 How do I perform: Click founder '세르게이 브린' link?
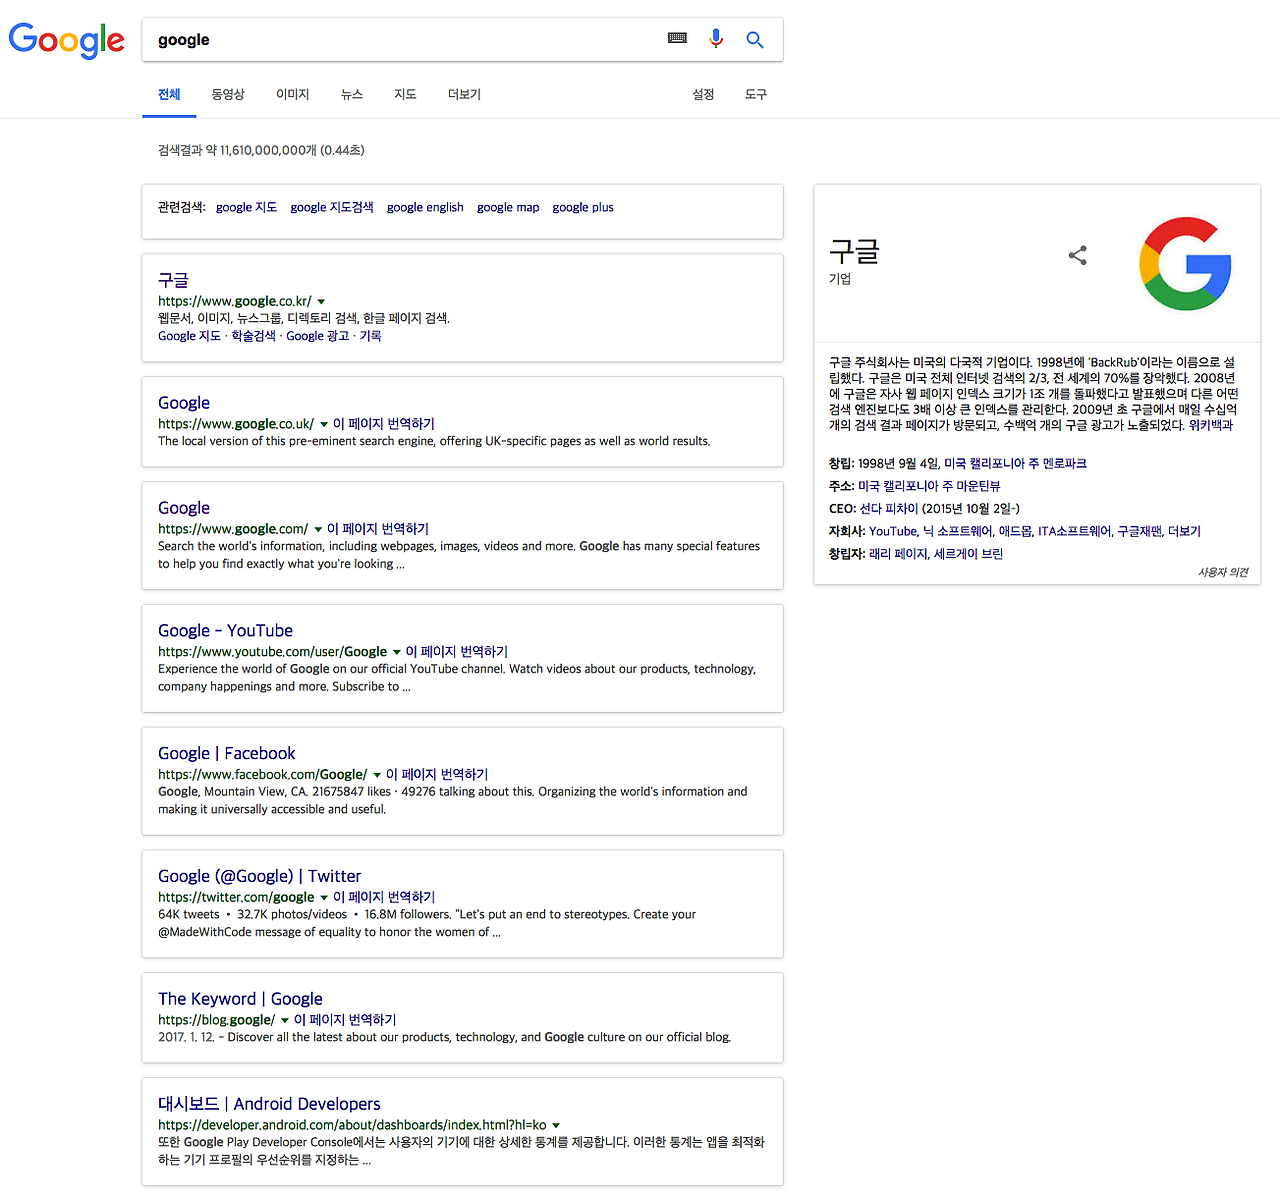[x=968, y=554]
